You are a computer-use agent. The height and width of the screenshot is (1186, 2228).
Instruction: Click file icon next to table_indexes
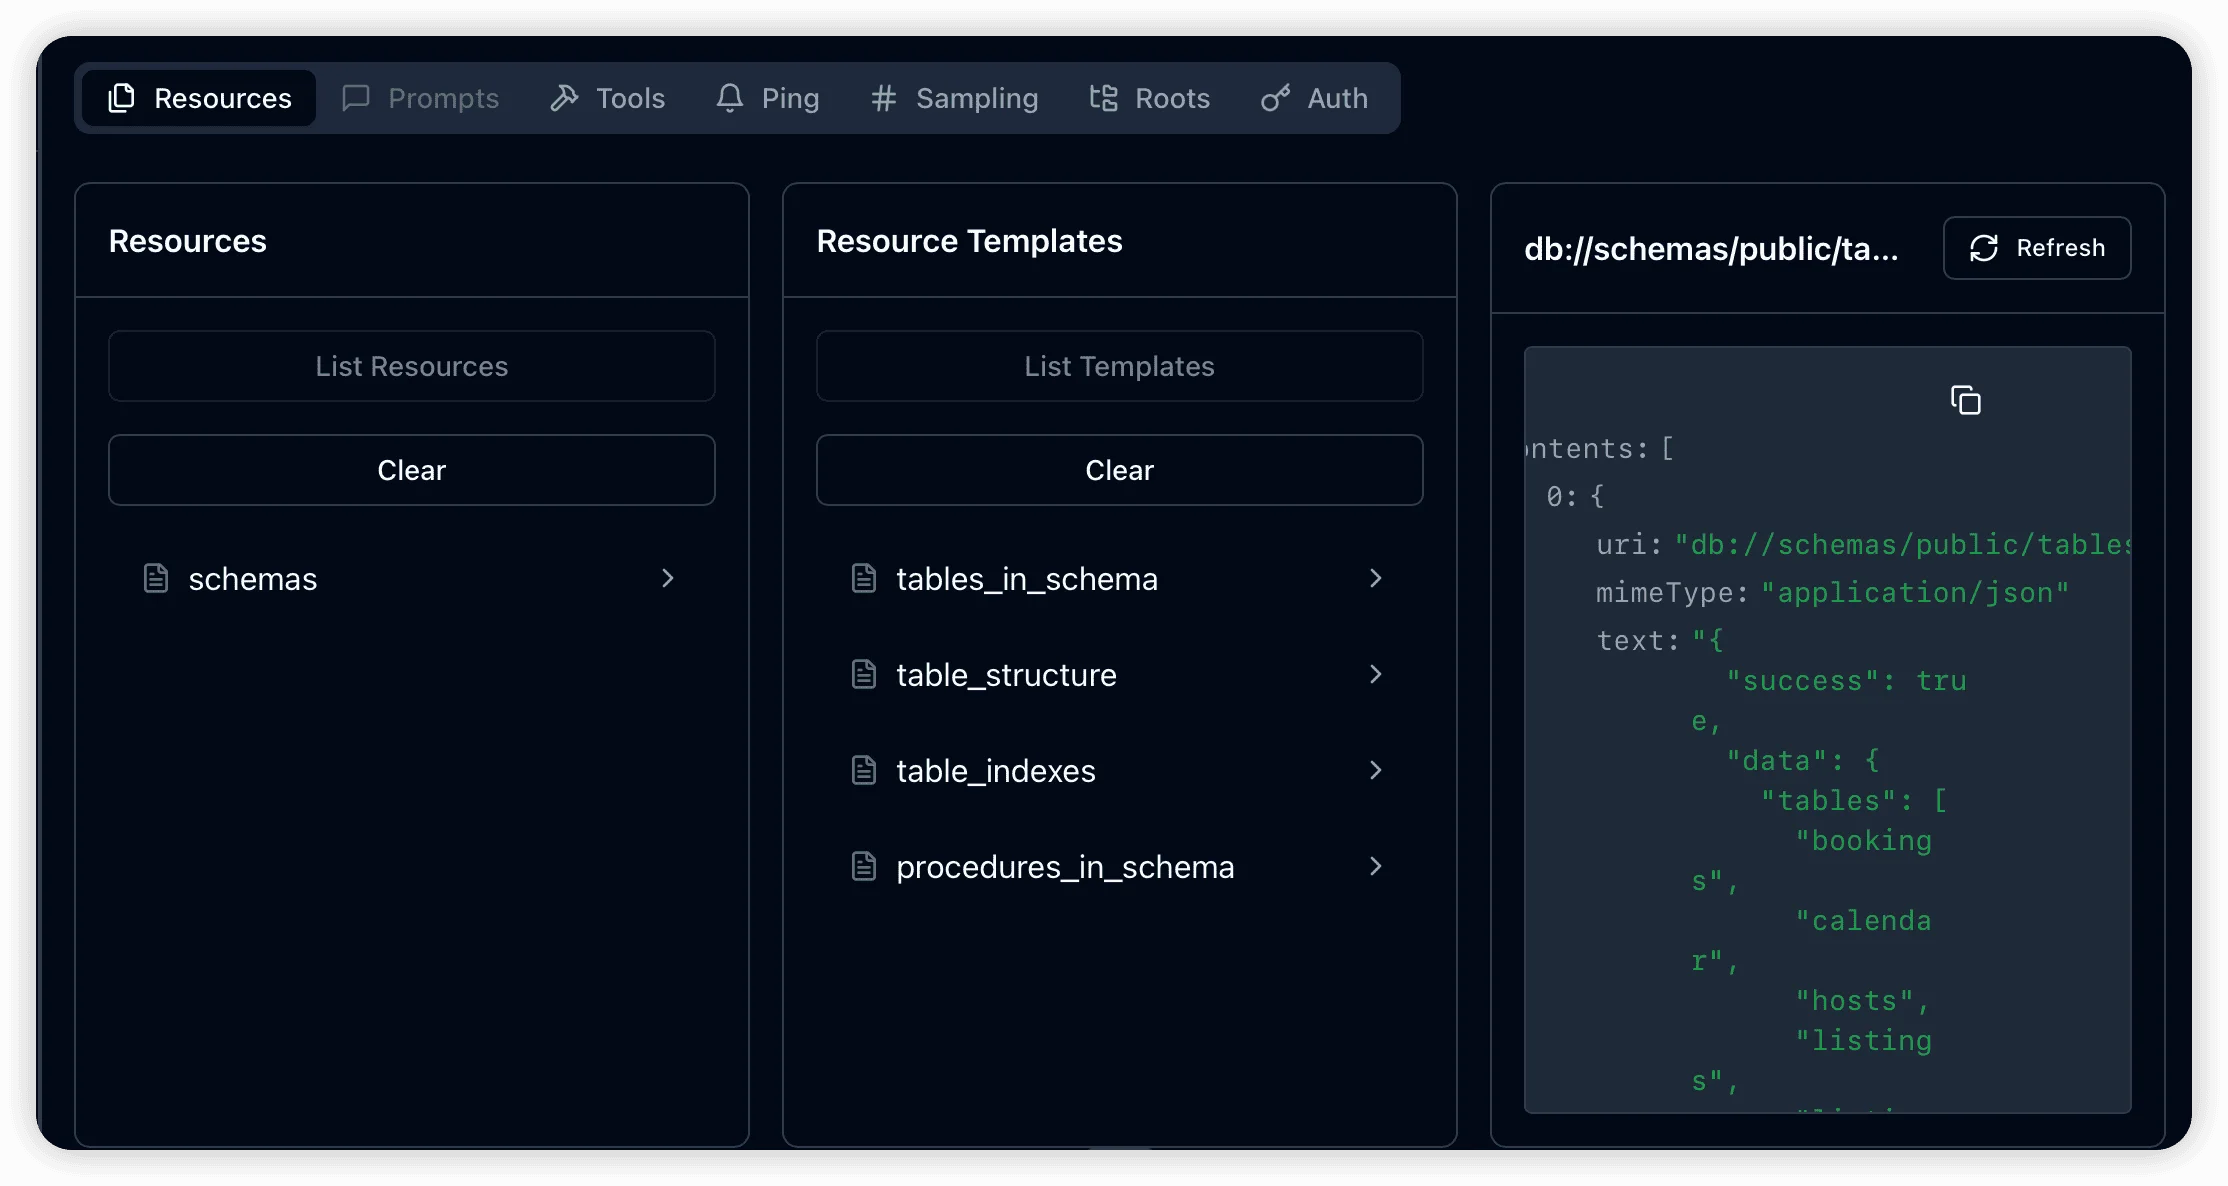(864, 770)
